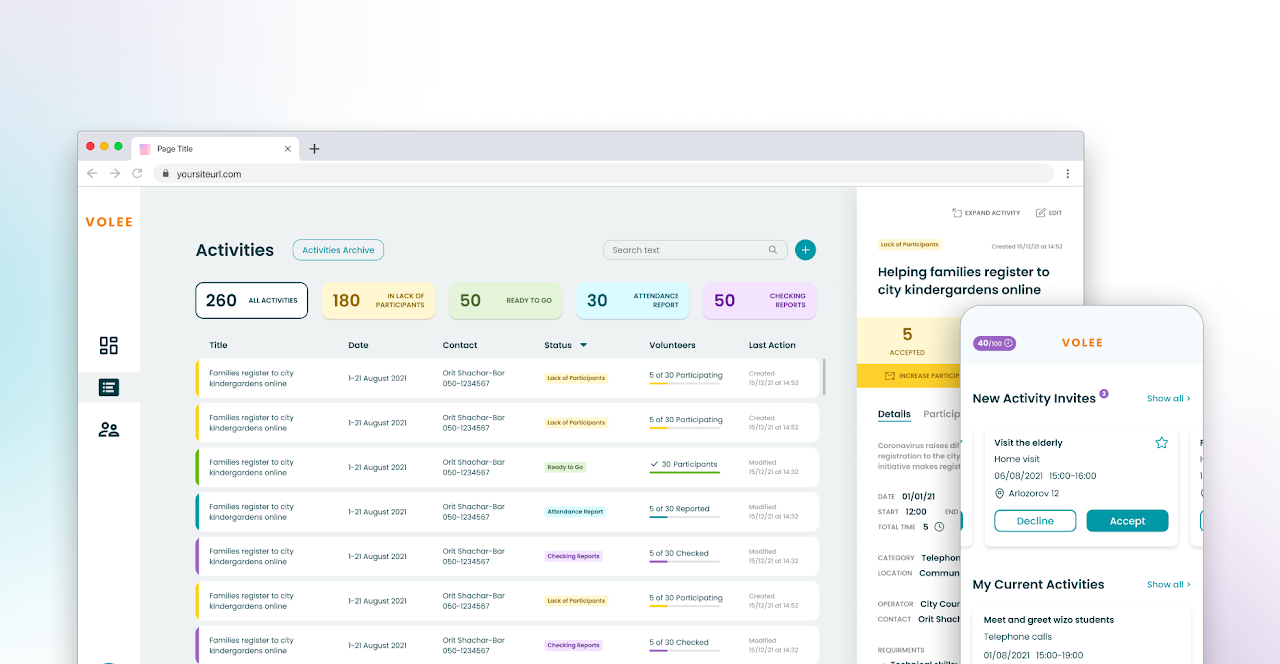Click the Attendance Report status tag in table
The image size is (1280, 664).
pos(575,512)
